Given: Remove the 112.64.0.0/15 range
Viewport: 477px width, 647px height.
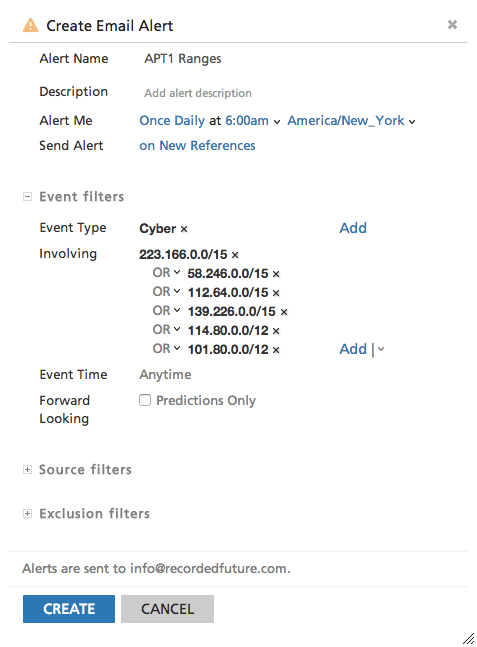Looking at the screenshot, I should (276, 293).
